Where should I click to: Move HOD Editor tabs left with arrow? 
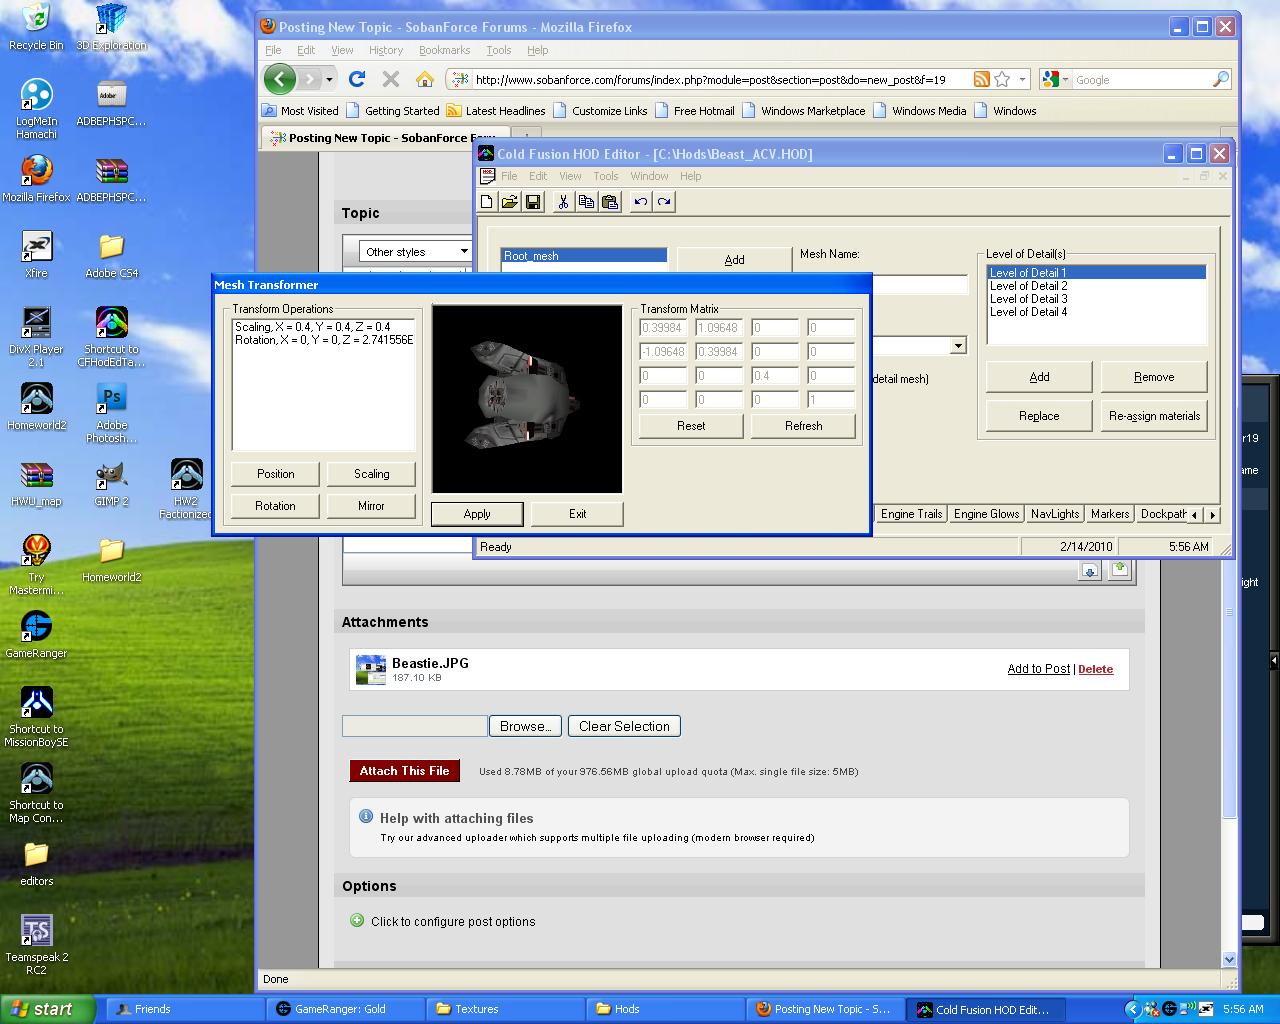click(x=1194, y=514)
